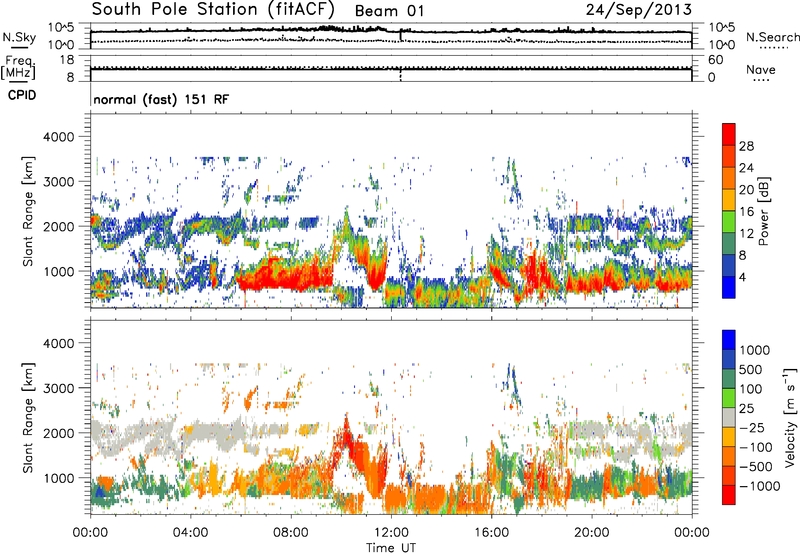The image size is (800, 554).
Task: Pick the Velocity segment between 500 and 1000
Action: [x=729, y=359]
